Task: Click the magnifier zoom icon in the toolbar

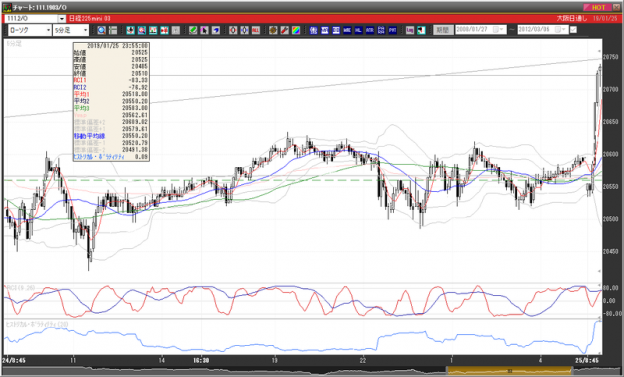Action: [101, 30]
